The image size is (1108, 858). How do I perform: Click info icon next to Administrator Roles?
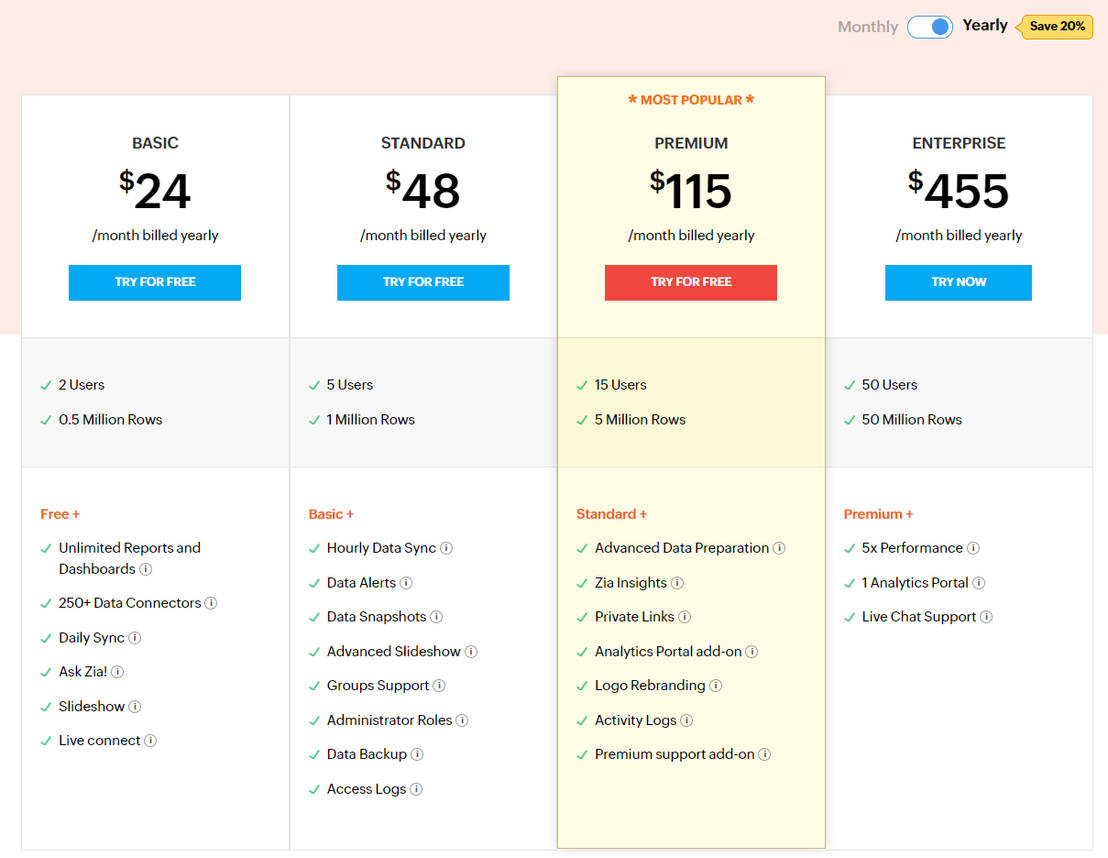pos(462,720)
